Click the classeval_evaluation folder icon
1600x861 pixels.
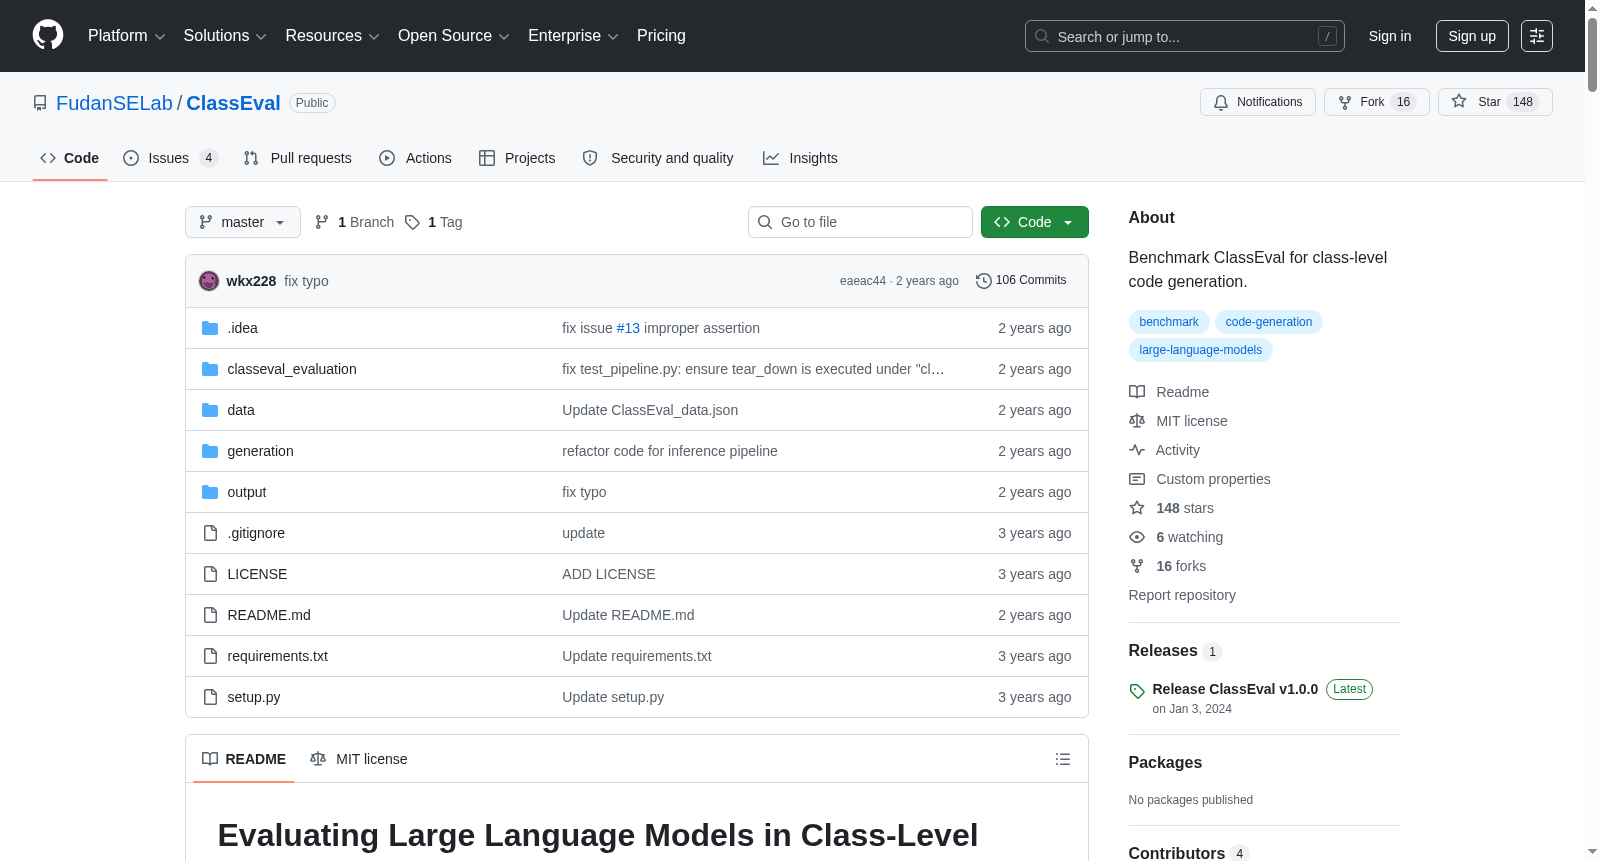(210, 369)
